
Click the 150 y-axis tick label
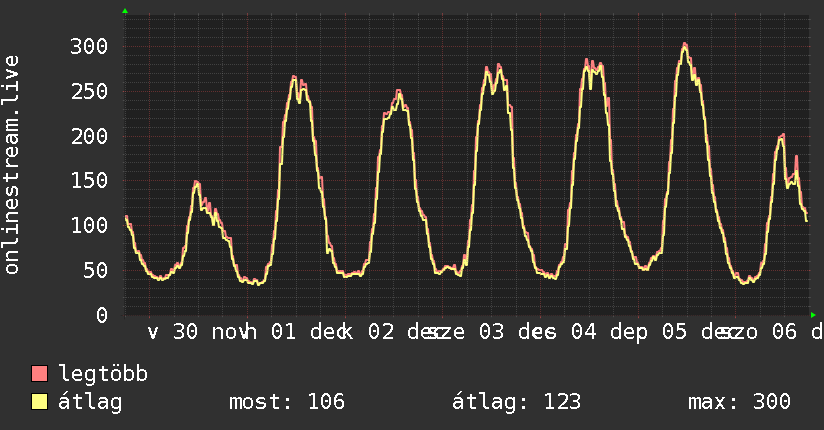88,181
